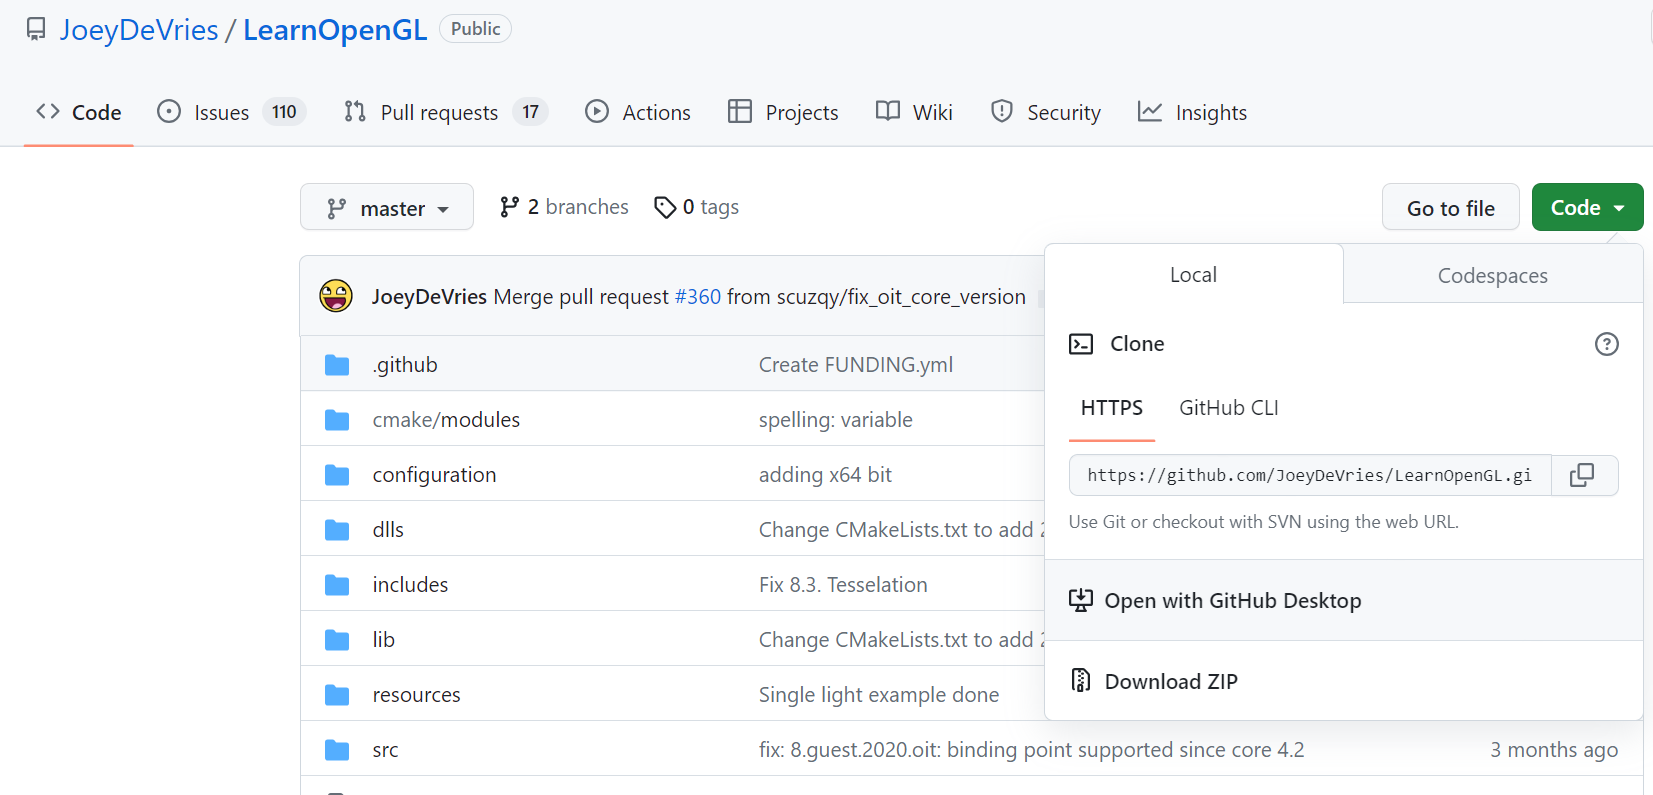
Task: Open the clone help question mark icon
Action: point(1606,344)
